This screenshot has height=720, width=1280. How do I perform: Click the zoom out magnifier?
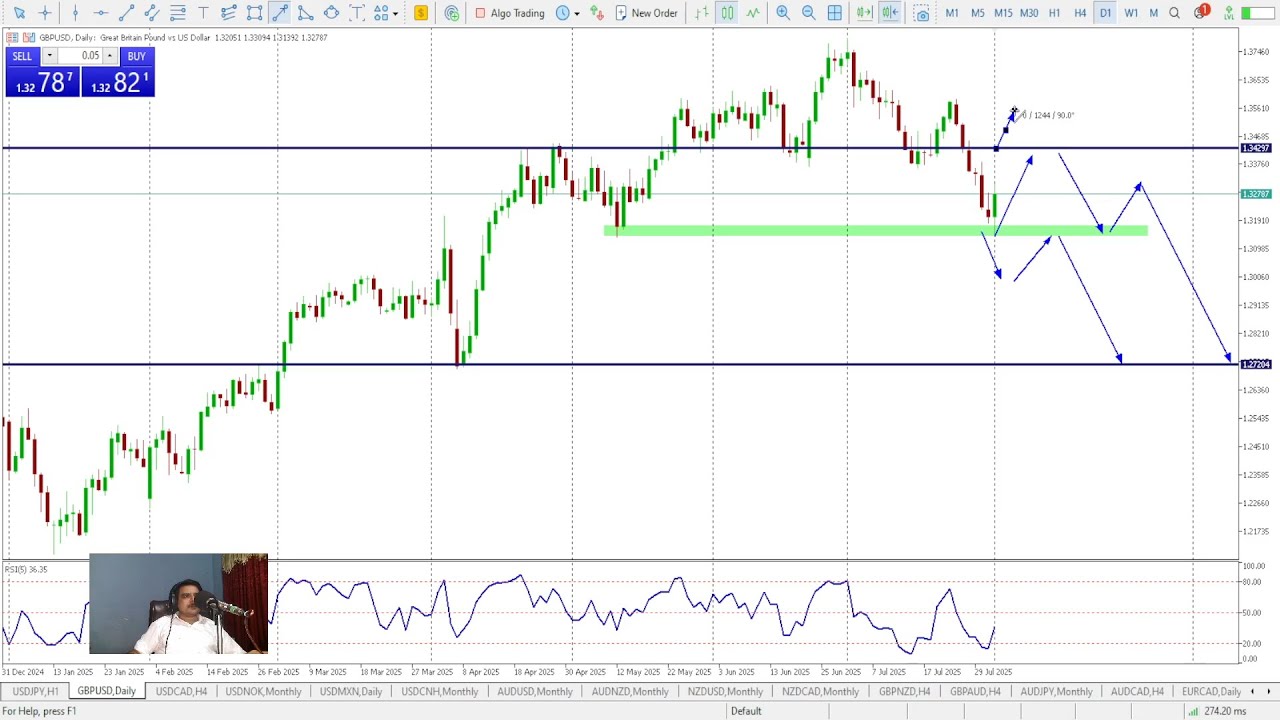[x=809, y=13]
